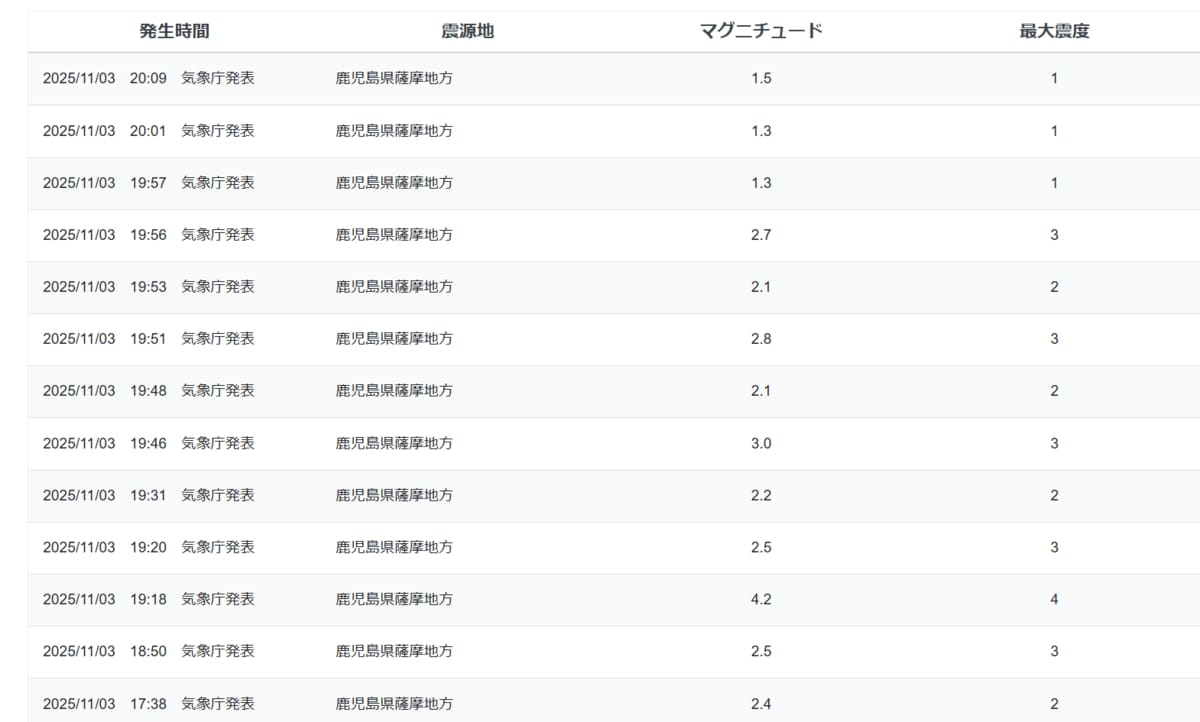1200x722 pixels.
Task: Open the 19:31 earthquake entry
Action: (x=148, y=495)
